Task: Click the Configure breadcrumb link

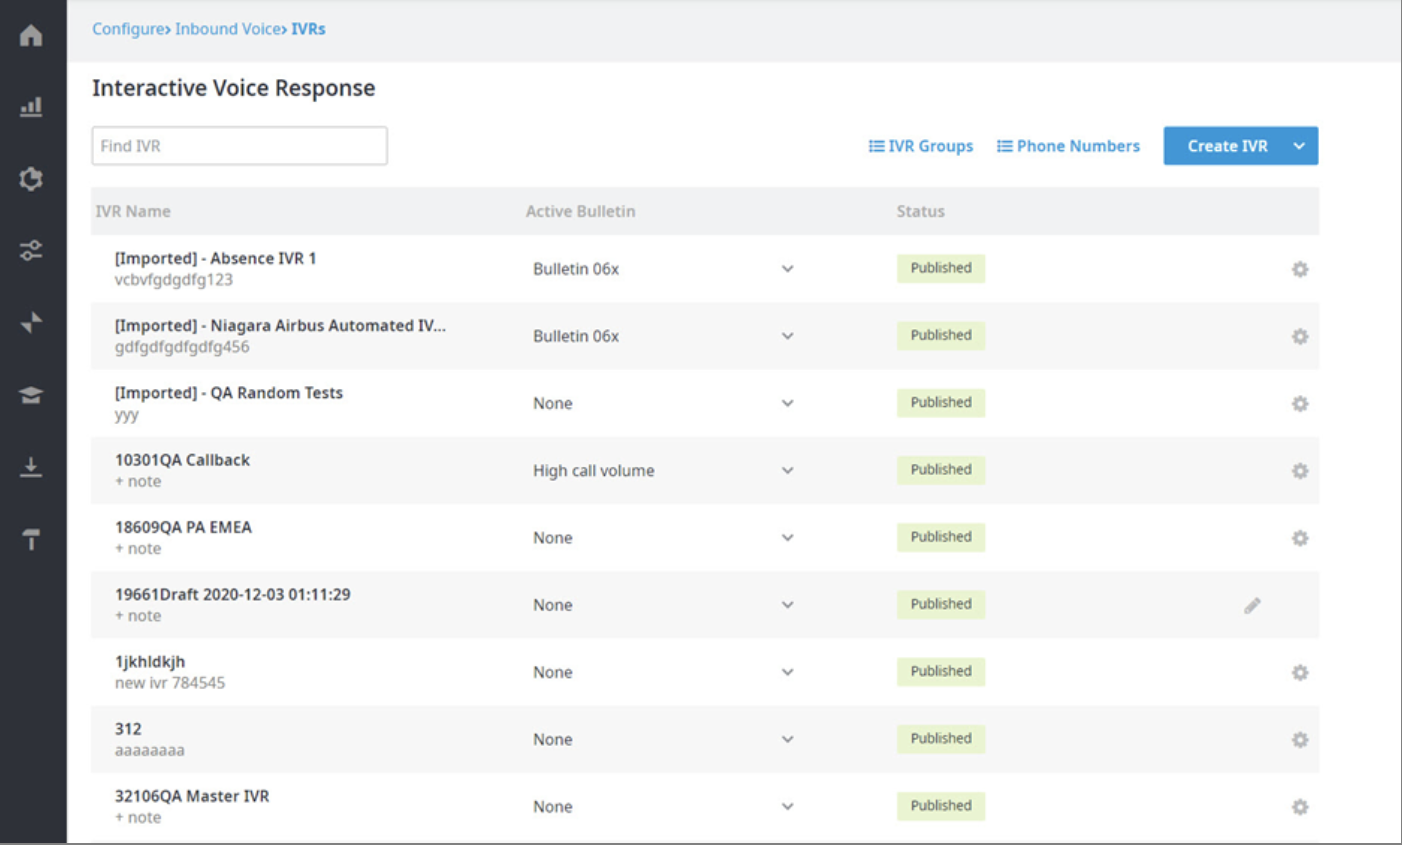Action: click(x=128, y=29)
